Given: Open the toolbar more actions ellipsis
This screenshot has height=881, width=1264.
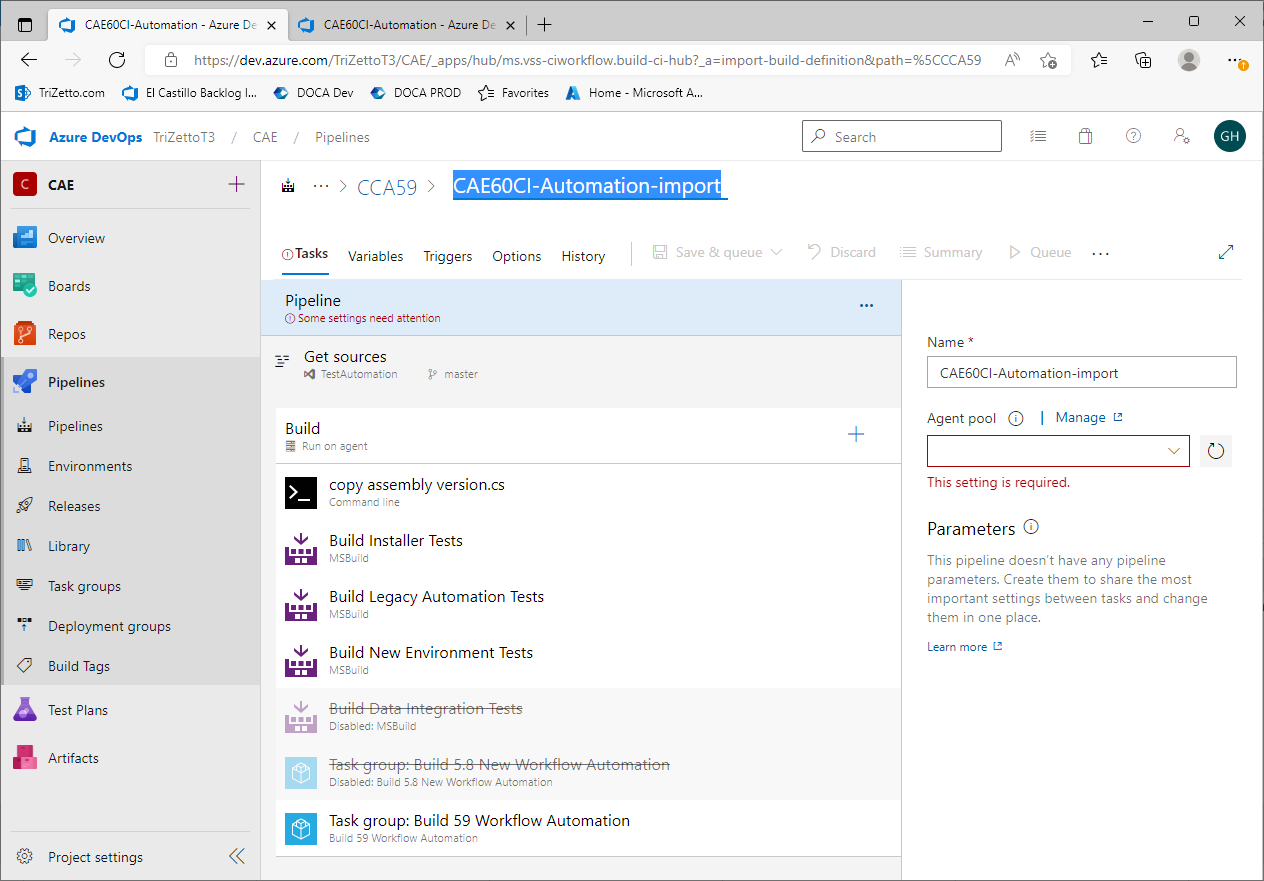Looking at the screenshot, I should (x=1101, y=254).
